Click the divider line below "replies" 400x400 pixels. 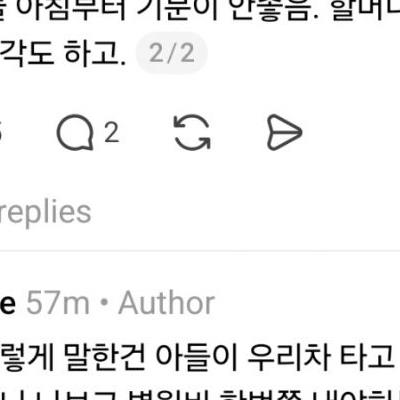click(x=200, y=250)
